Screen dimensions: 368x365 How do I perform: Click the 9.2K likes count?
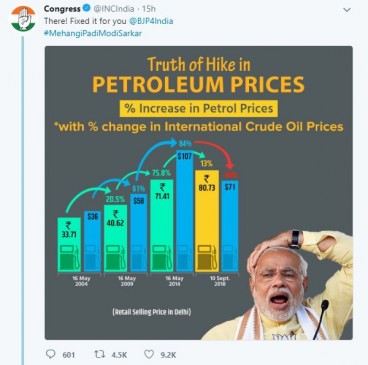pos(168,355)
